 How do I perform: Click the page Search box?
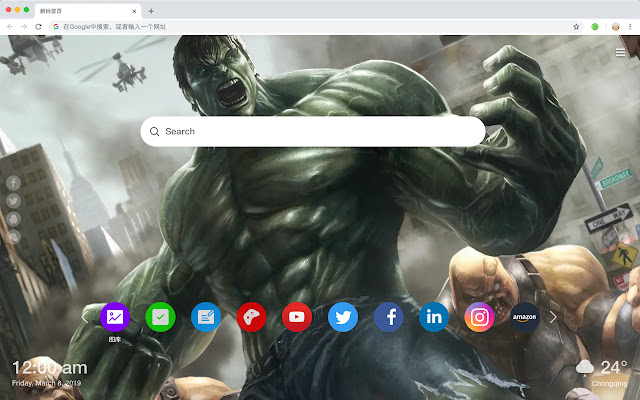click(313, 131)
